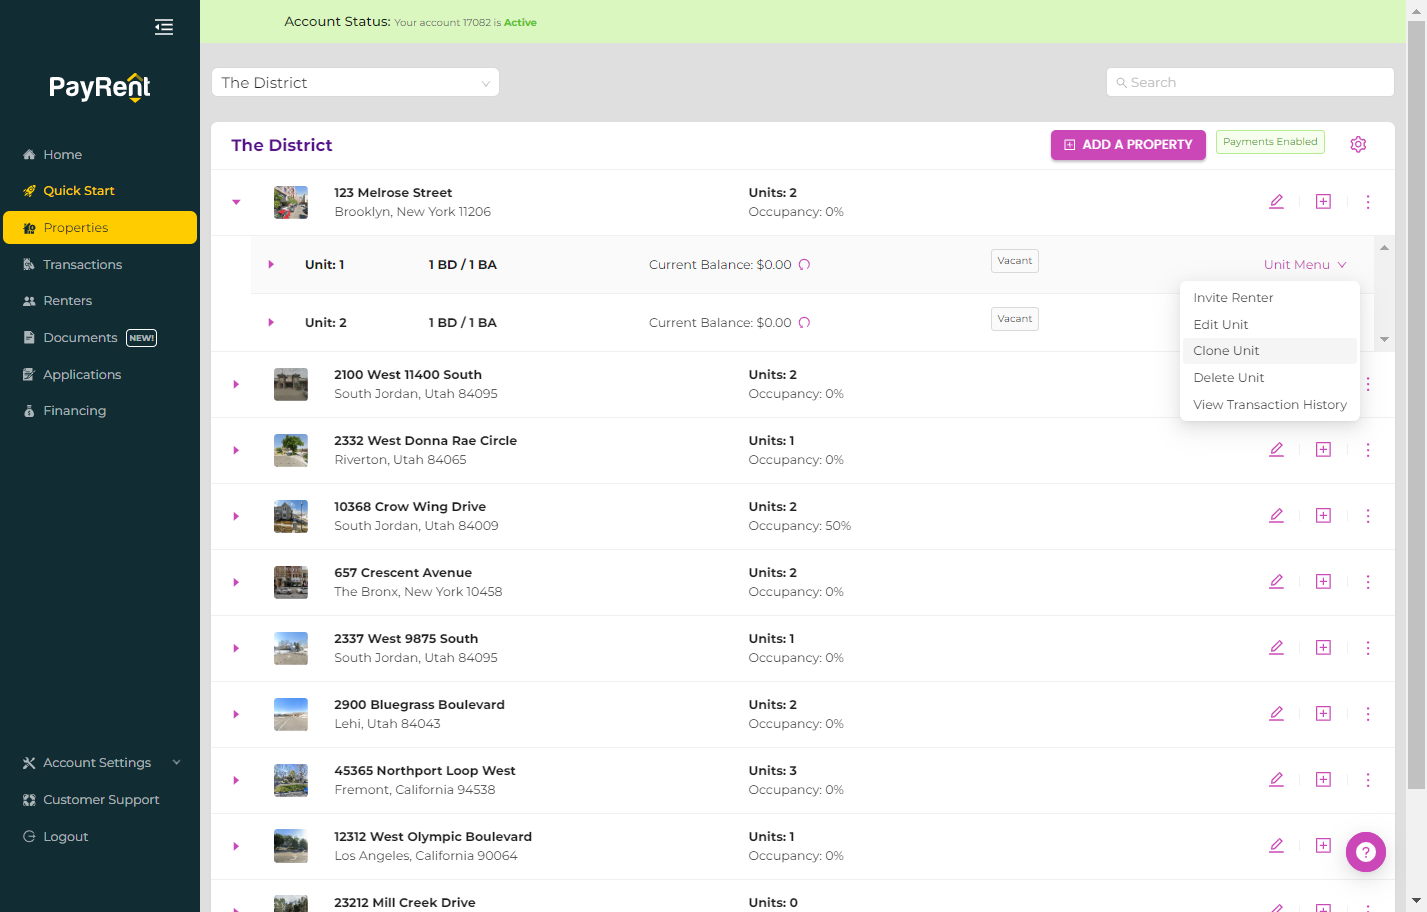Expand the 2100 West 11400 South property
Viewport: 1427px width, 912px height.
[x=236, y=384]
